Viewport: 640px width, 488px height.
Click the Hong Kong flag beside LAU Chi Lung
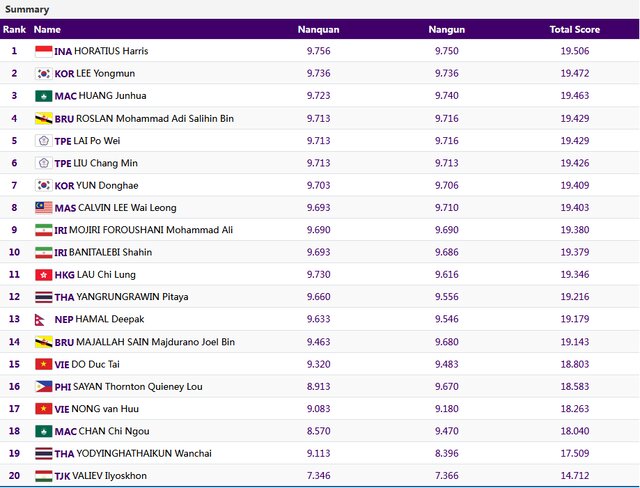43,275
